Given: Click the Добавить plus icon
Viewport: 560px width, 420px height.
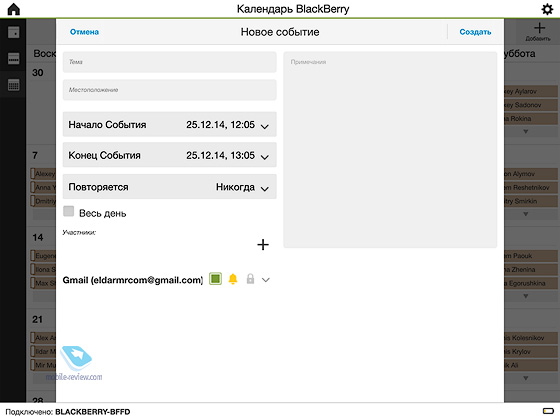Looking at the screenshot, I should [539, 28].
